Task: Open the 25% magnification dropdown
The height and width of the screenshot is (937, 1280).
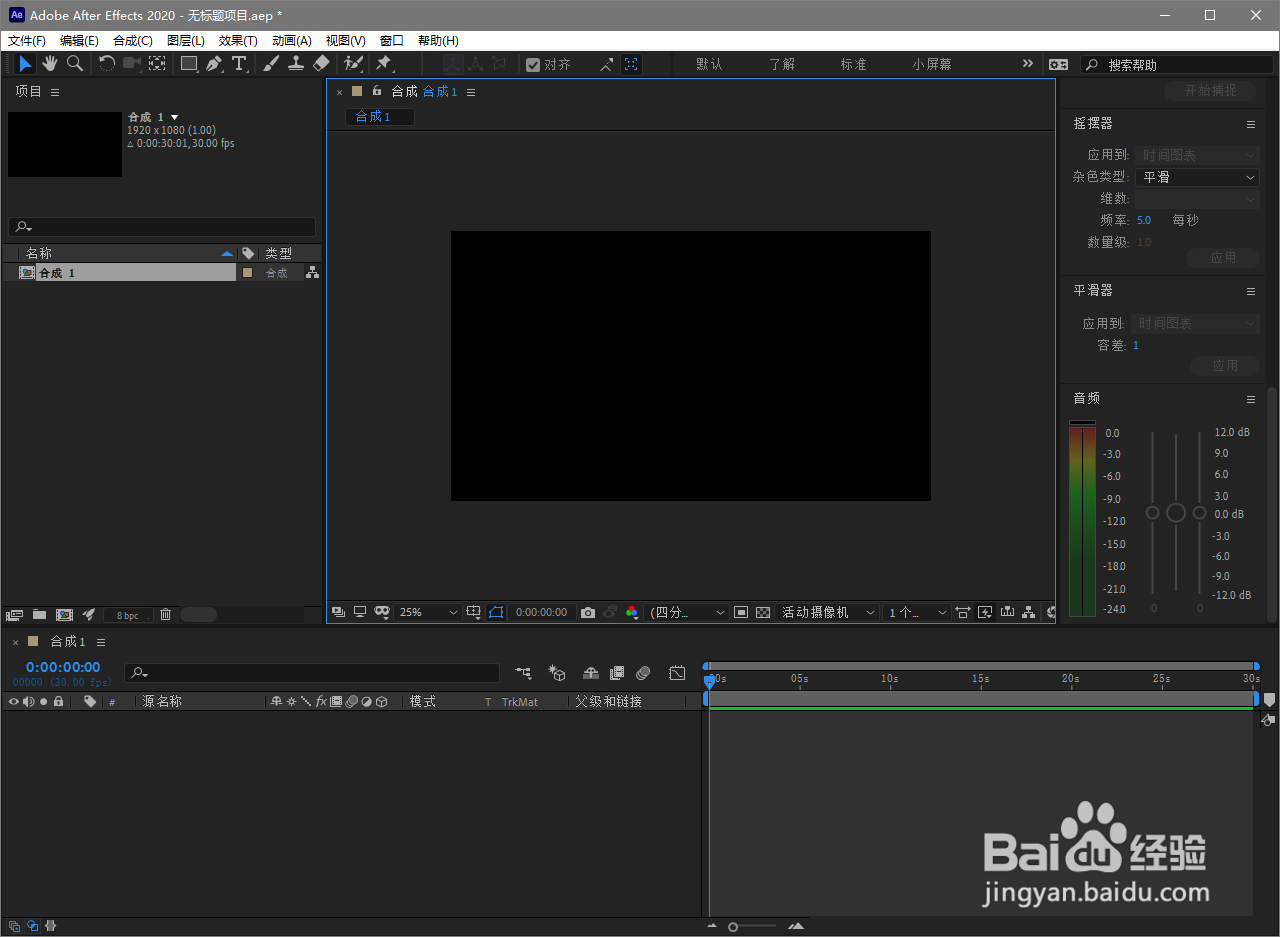Action: [428, 612]
